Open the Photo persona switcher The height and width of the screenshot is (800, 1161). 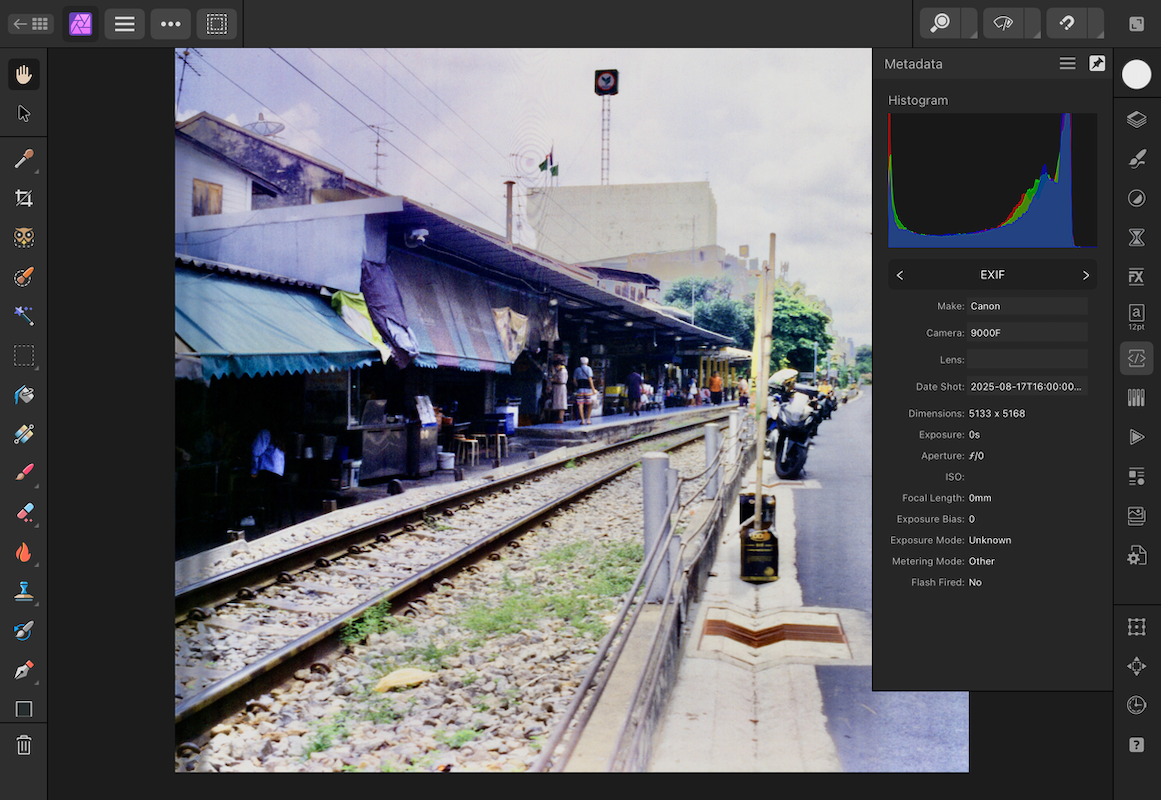81,24
